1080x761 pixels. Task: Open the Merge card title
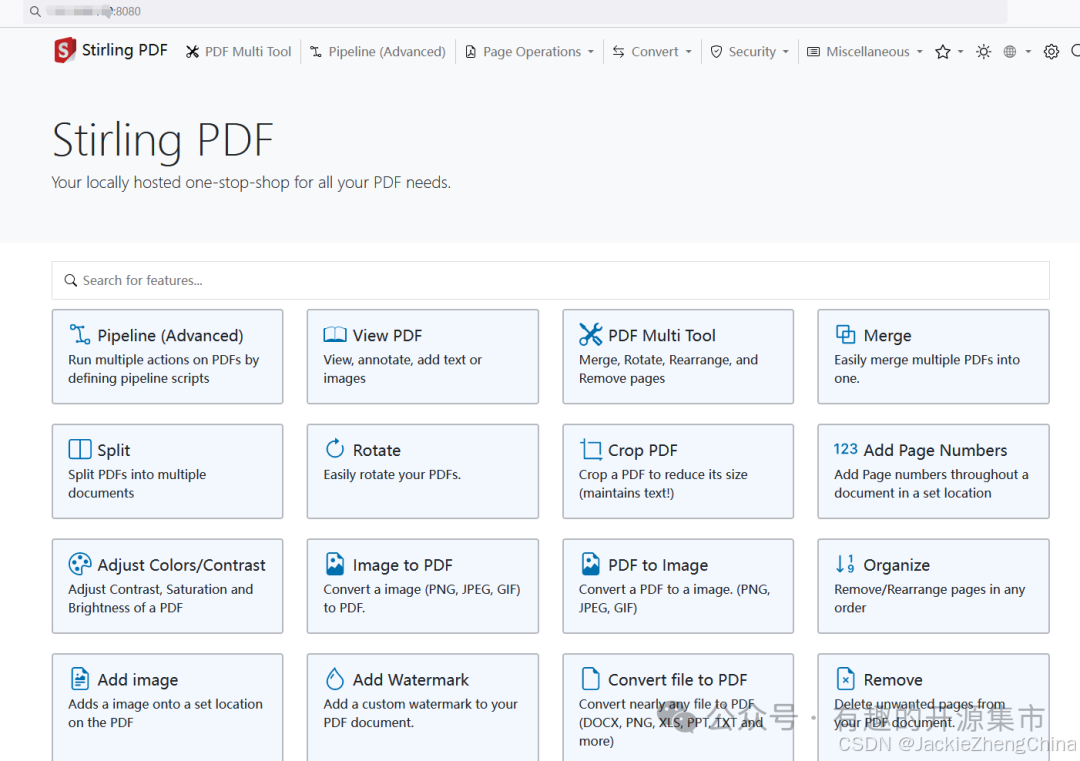(x=887, y=336)
